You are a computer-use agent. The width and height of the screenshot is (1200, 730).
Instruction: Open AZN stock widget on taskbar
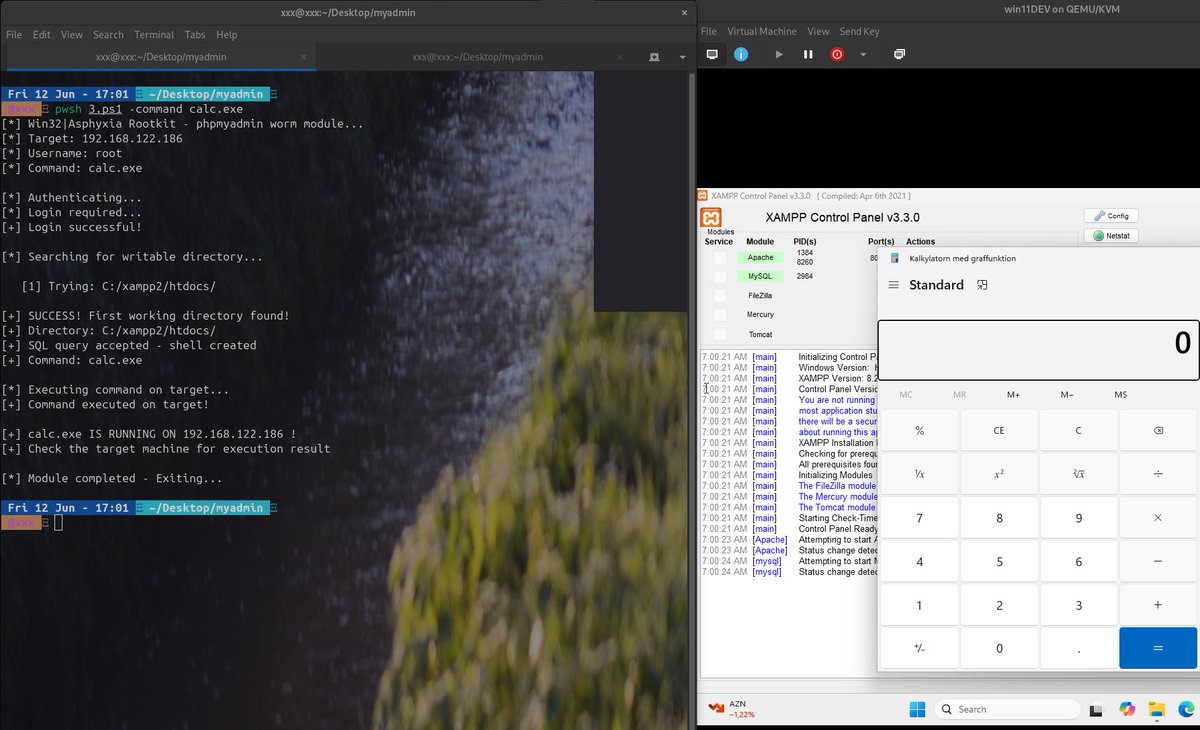click(731, 709)
